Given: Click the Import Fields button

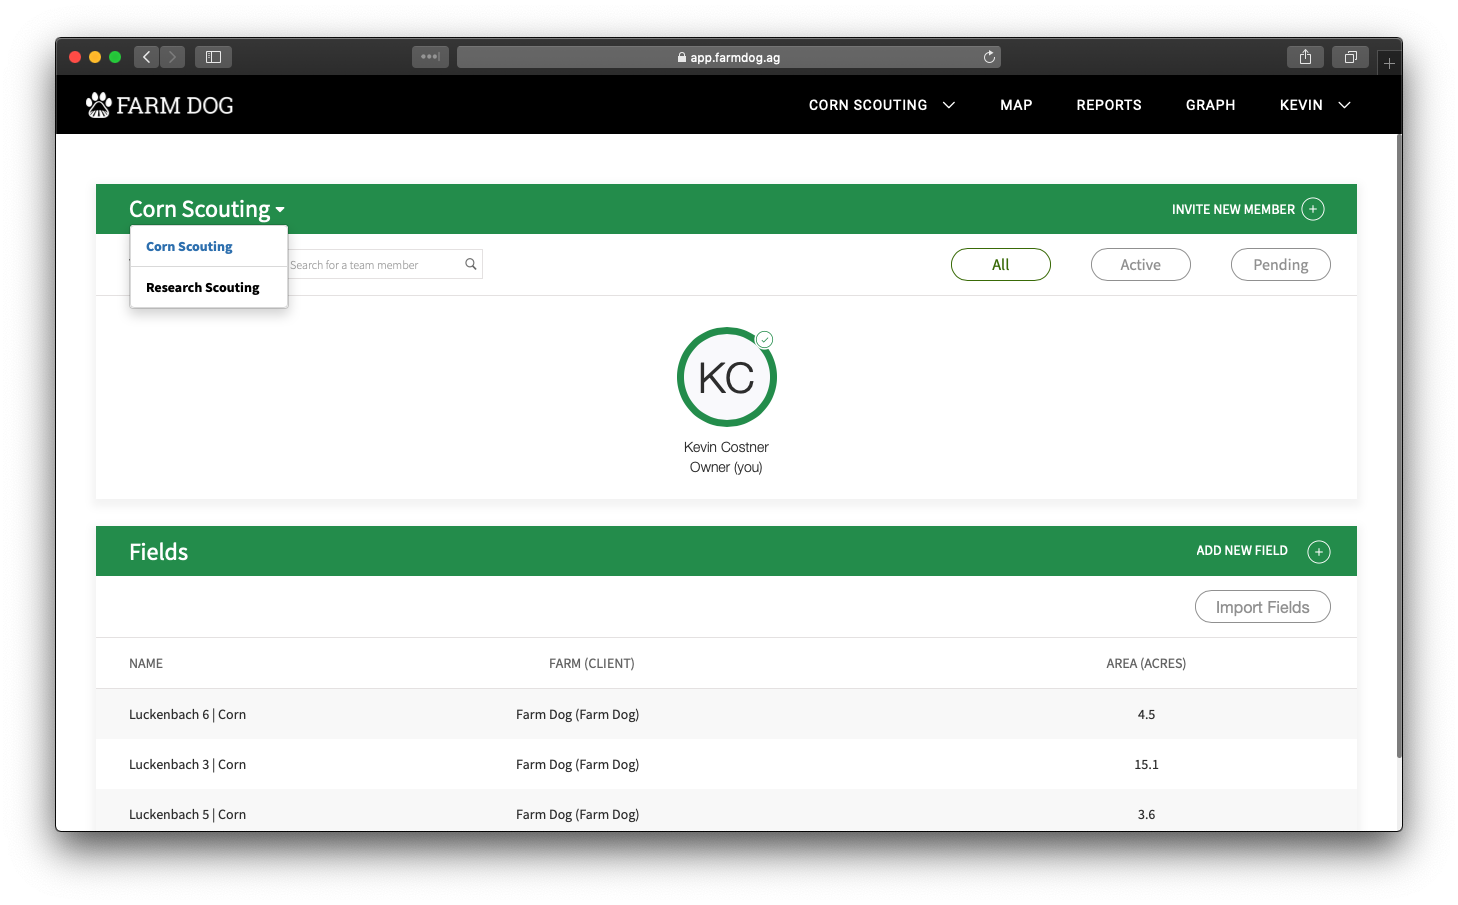Looking at the screenshot, I should [x=1263, y=607].
